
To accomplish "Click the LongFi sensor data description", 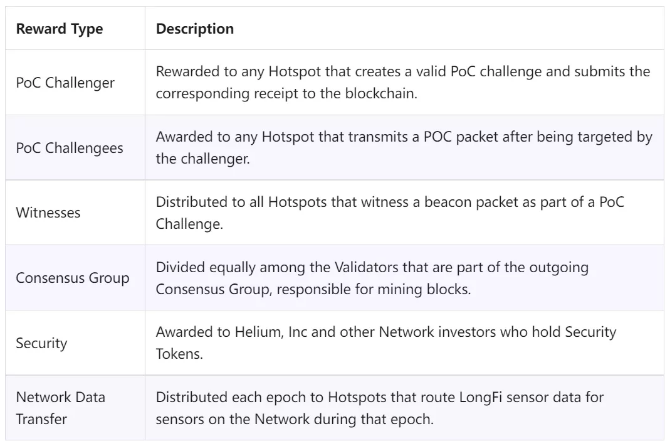I will point(380,408).
